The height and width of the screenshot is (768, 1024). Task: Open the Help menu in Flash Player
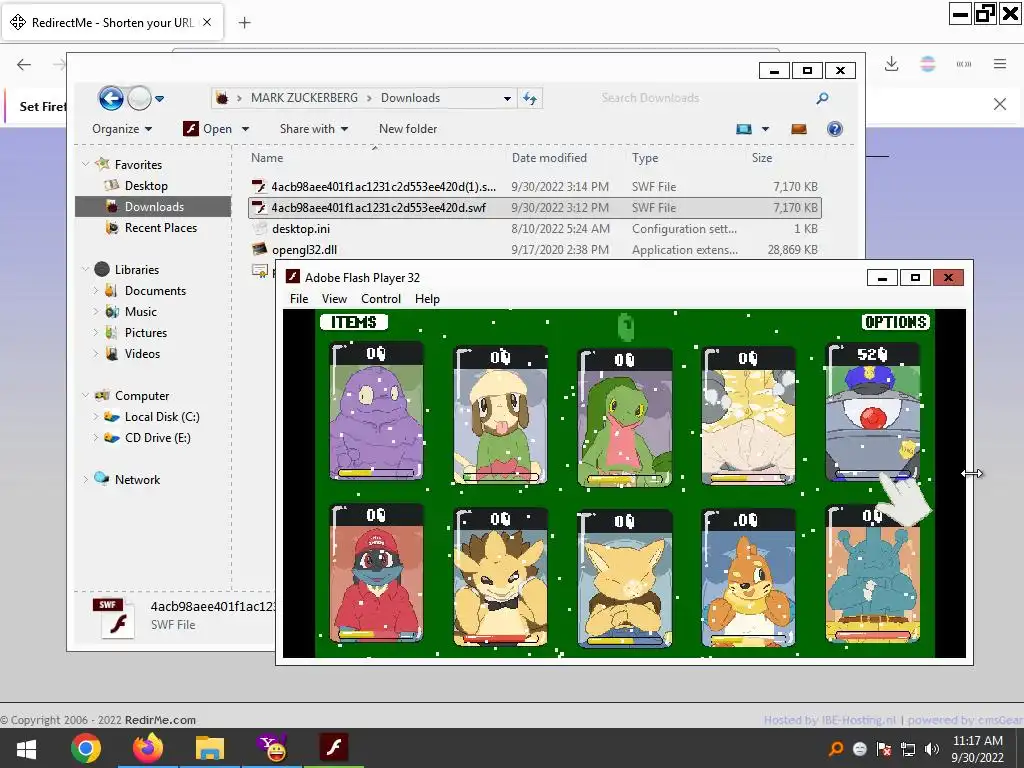(427, 298)
